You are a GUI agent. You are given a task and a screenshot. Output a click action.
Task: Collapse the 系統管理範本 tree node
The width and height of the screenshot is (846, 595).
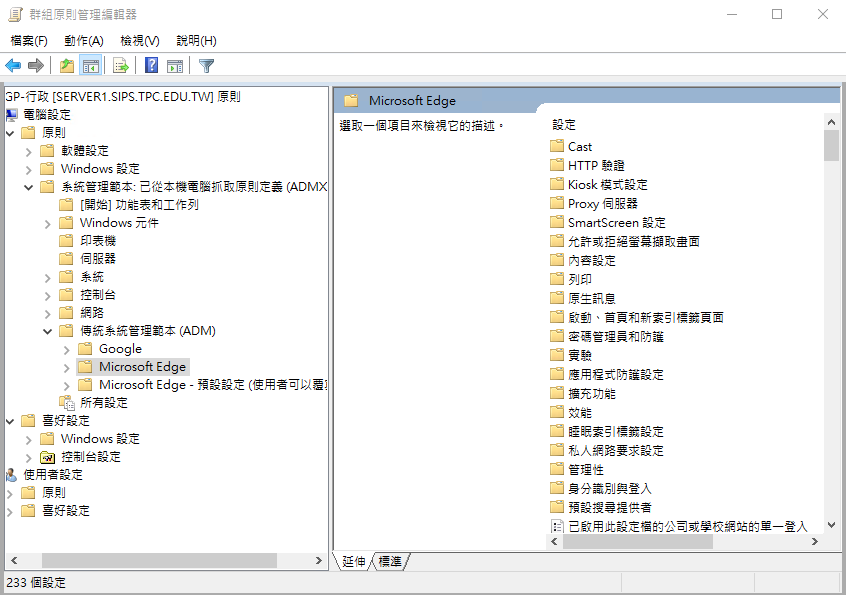(29, 187)
